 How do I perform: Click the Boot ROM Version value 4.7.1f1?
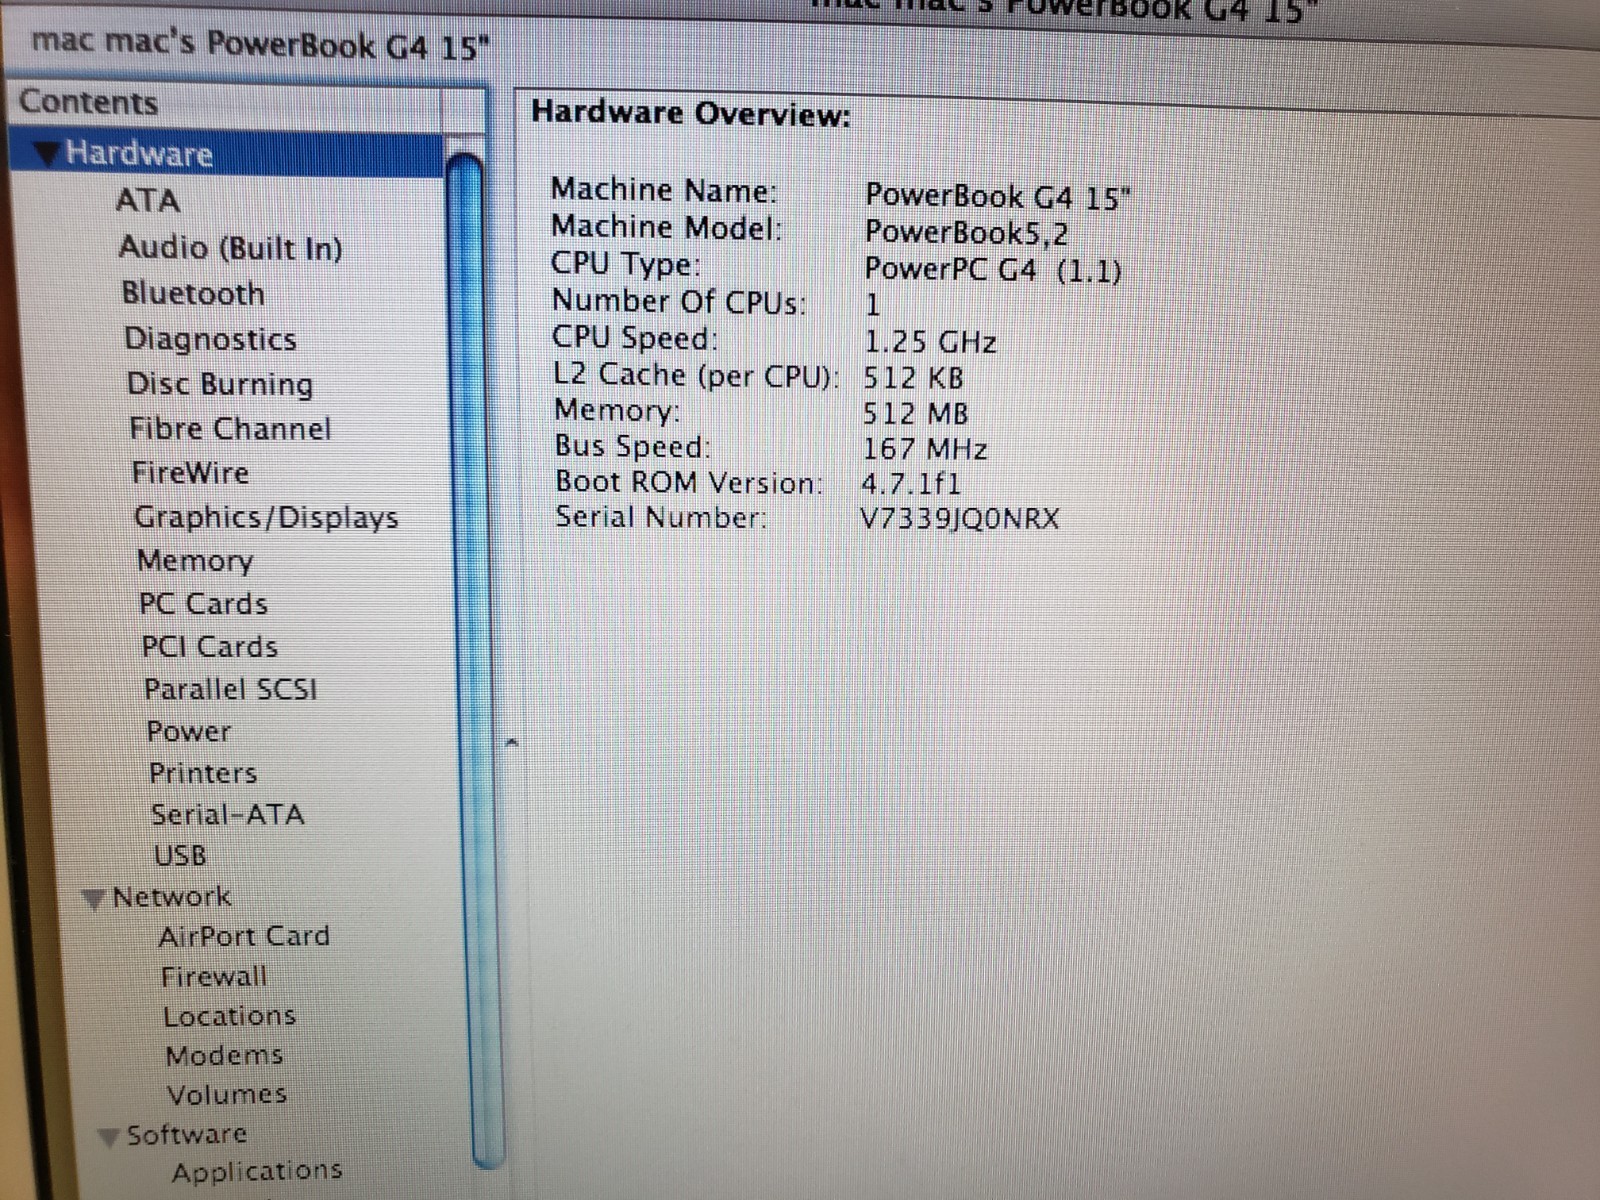point(911,484)
